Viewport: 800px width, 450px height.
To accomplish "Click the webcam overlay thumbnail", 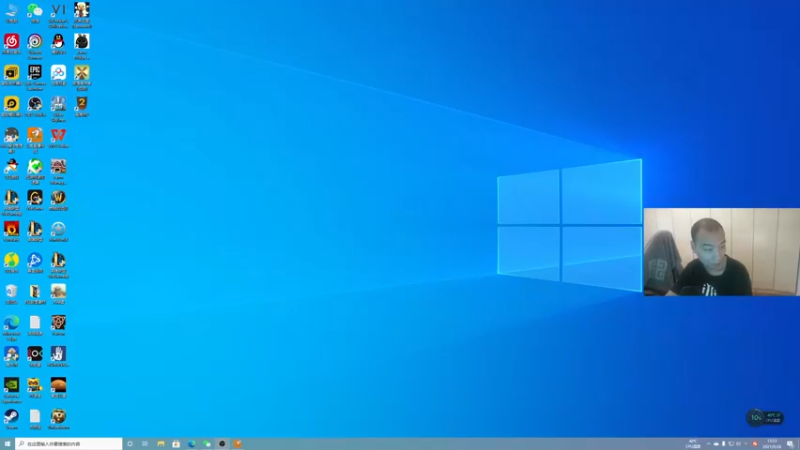I will click(x=721, y=252).
